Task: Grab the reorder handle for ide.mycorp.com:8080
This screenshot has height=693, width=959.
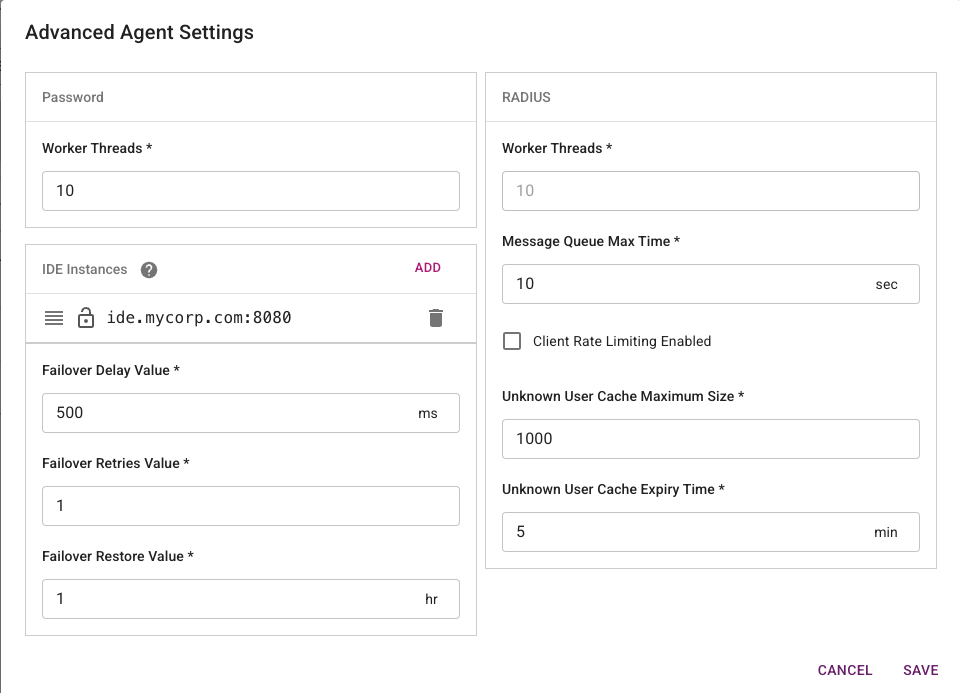Action: [54, 318]
